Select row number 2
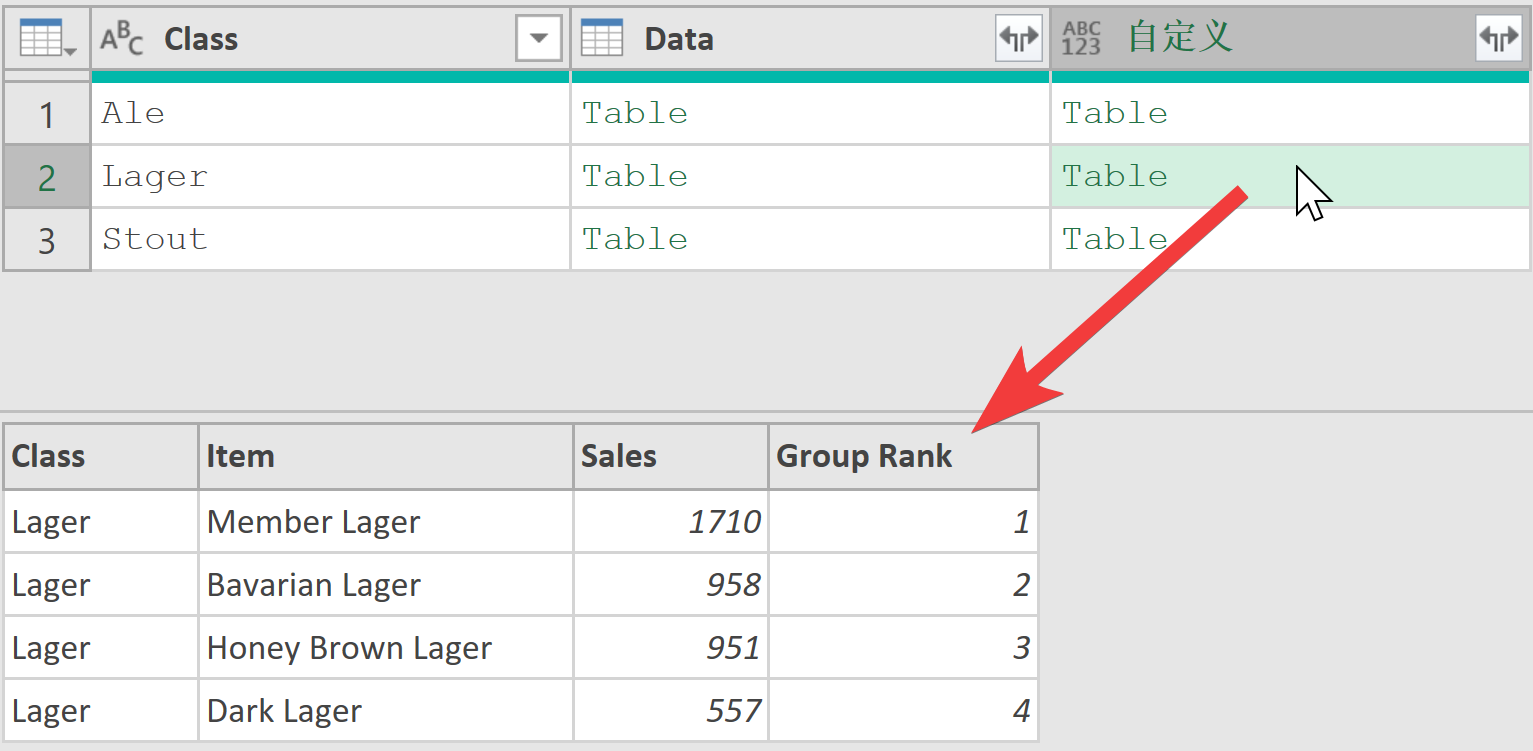This screenshot has height=751, width=1533. click(x=47, y=177)
